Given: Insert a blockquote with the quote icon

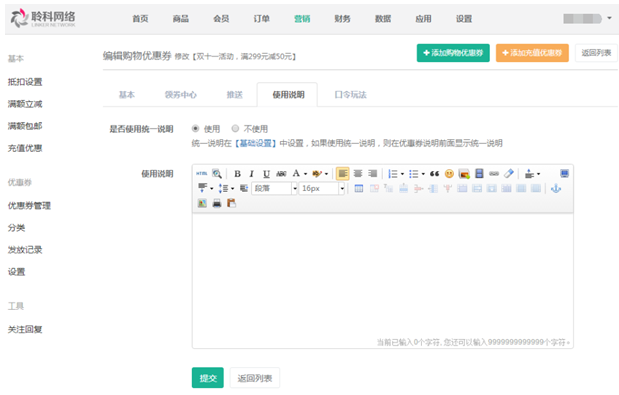Looking at the screenshot, I should point(435,174).
